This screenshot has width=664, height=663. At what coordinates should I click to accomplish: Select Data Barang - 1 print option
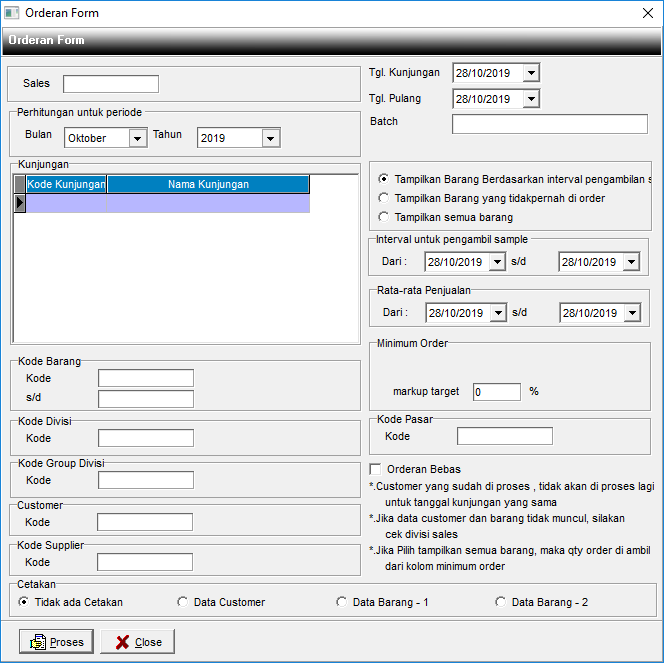point(342,602)
